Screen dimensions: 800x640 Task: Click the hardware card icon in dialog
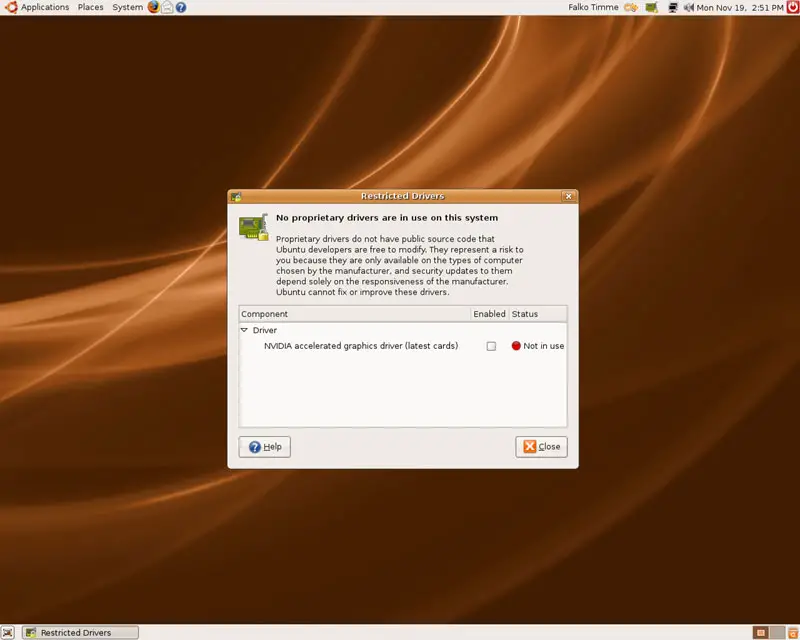pos(254,227)
